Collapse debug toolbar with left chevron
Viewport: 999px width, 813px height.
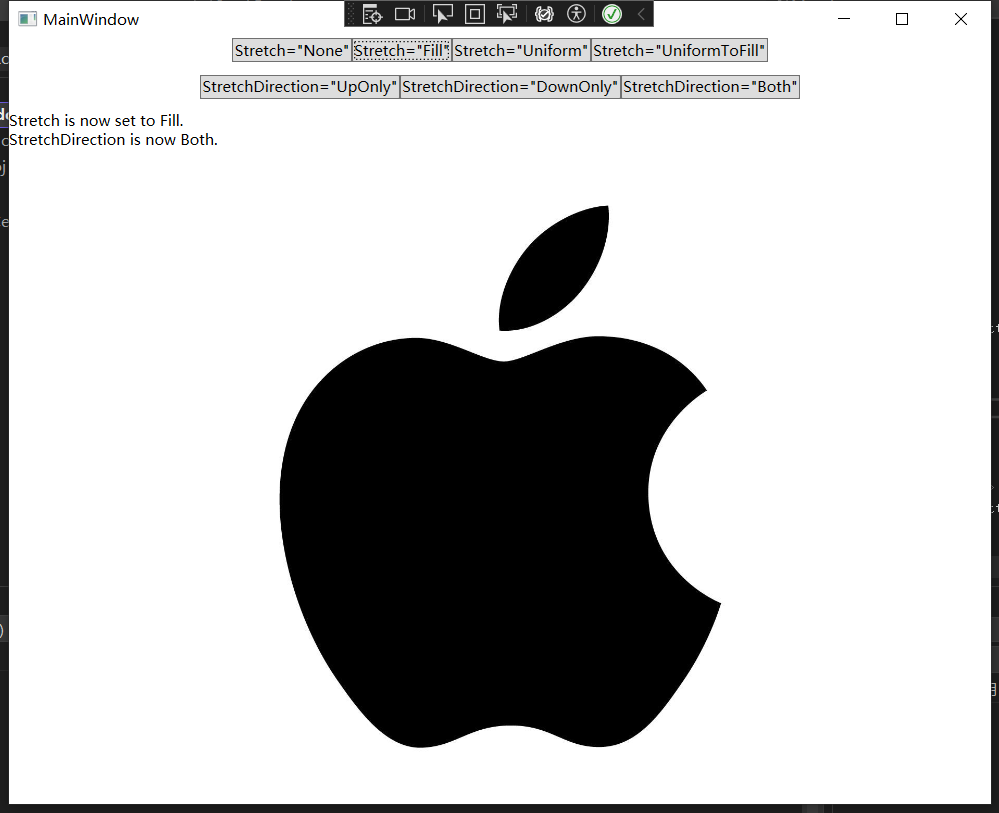pos(642,14)
